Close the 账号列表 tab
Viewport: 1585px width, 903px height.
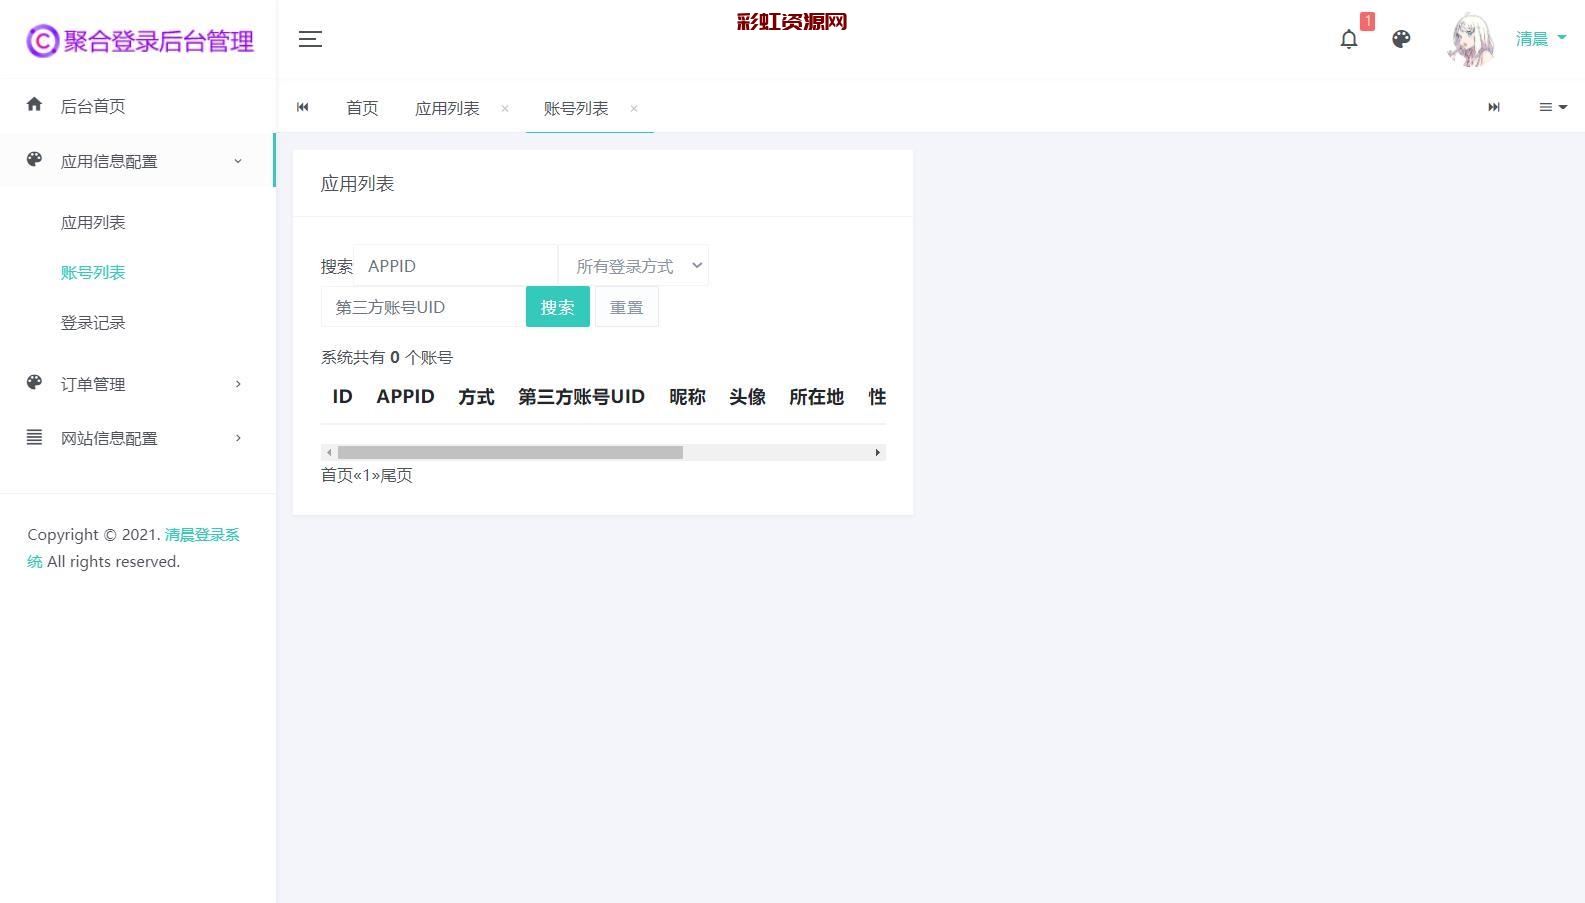[x=634, y=108]
